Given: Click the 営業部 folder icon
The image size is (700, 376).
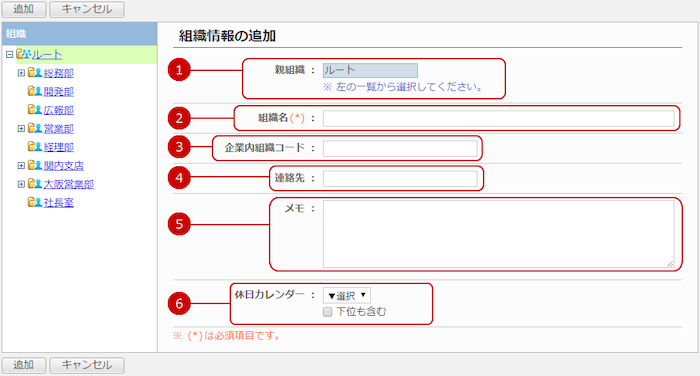Looking at the screenshot, I should click(x=35, y=129).
